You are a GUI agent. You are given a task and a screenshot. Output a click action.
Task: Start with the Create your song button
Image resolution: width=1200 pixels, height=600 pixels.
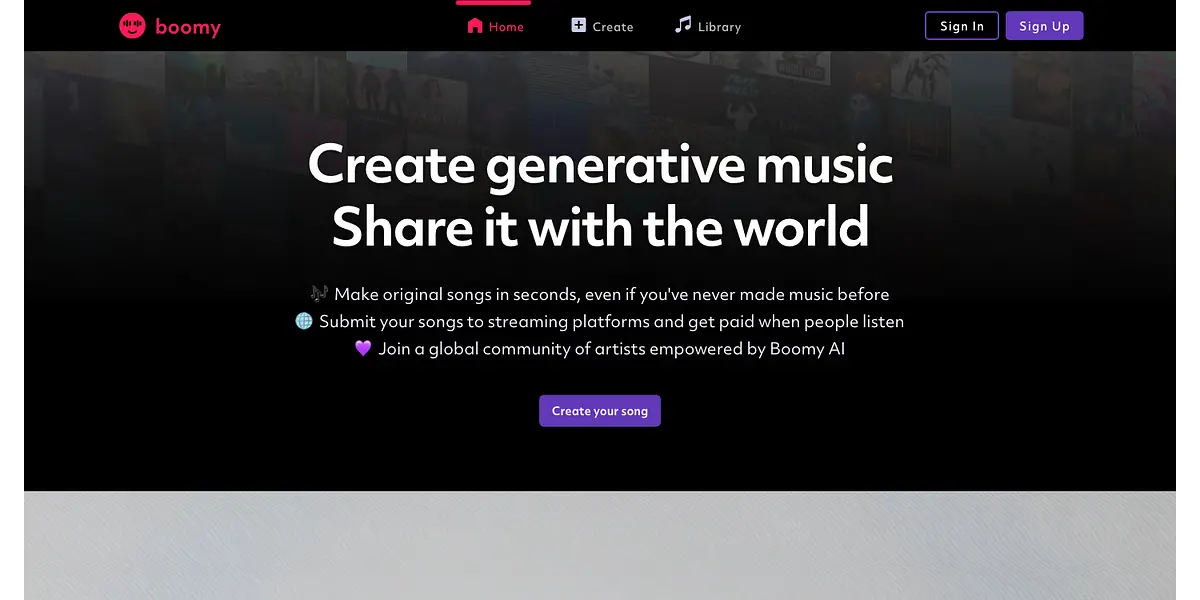[600, 411]
